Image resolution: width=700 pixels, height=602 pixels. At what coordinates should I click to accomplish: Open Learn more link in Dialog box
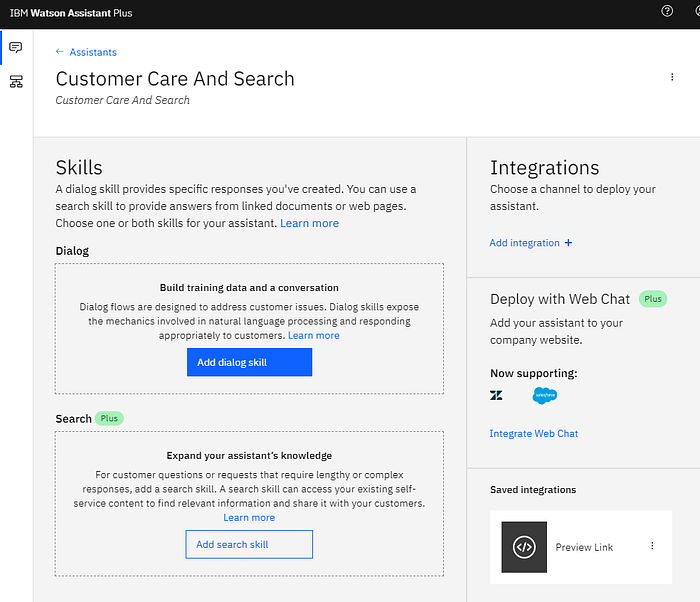pos(314,335)
